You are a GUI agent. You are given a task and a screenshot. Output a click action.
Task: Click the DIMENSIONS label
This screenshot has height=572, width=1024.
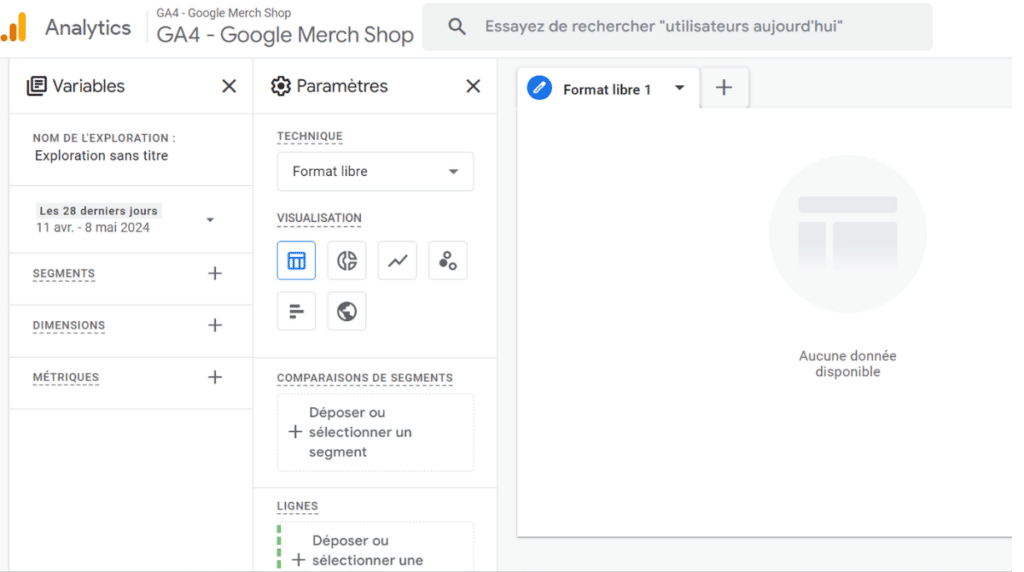[x=69, y=325]
